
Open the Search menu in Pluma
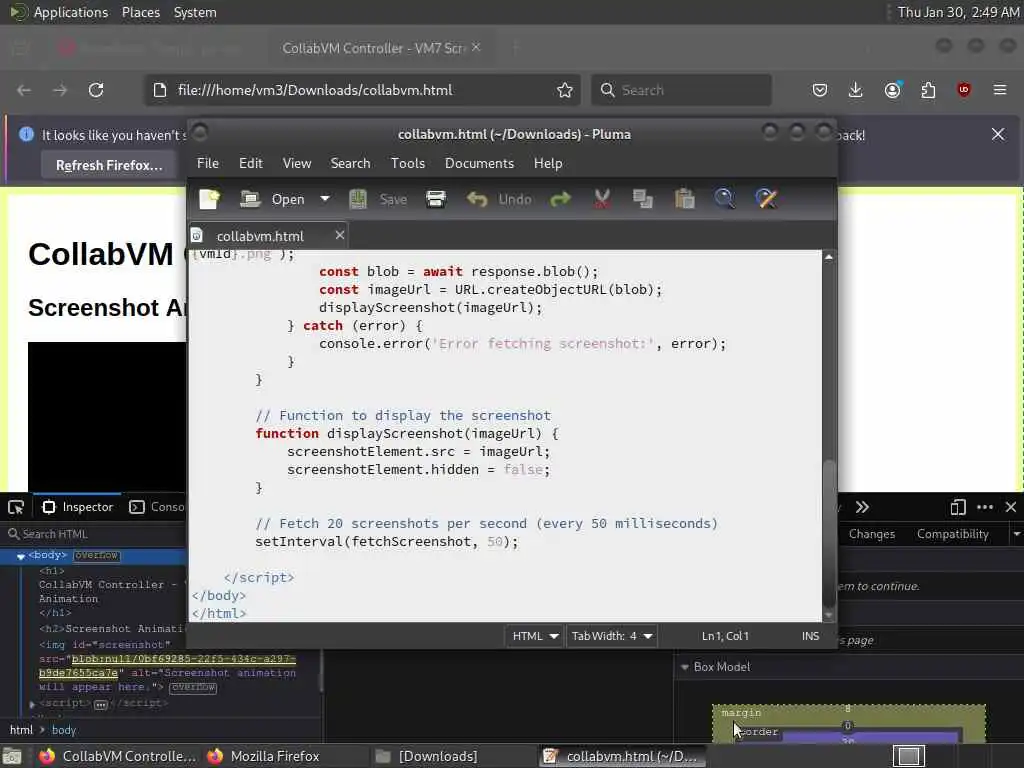click(x=350, y=163)
